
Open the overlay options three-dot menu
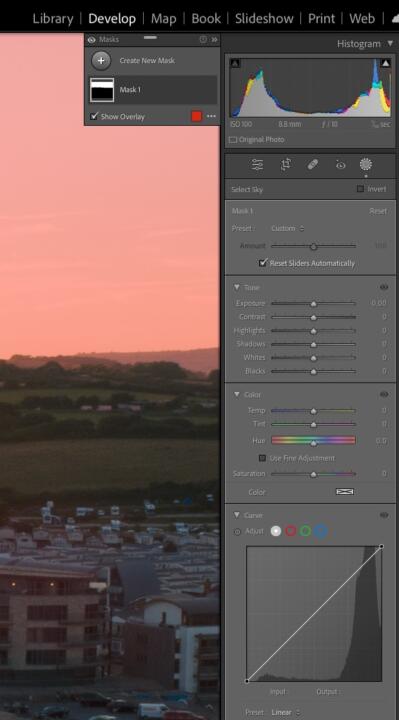[211, 116]
